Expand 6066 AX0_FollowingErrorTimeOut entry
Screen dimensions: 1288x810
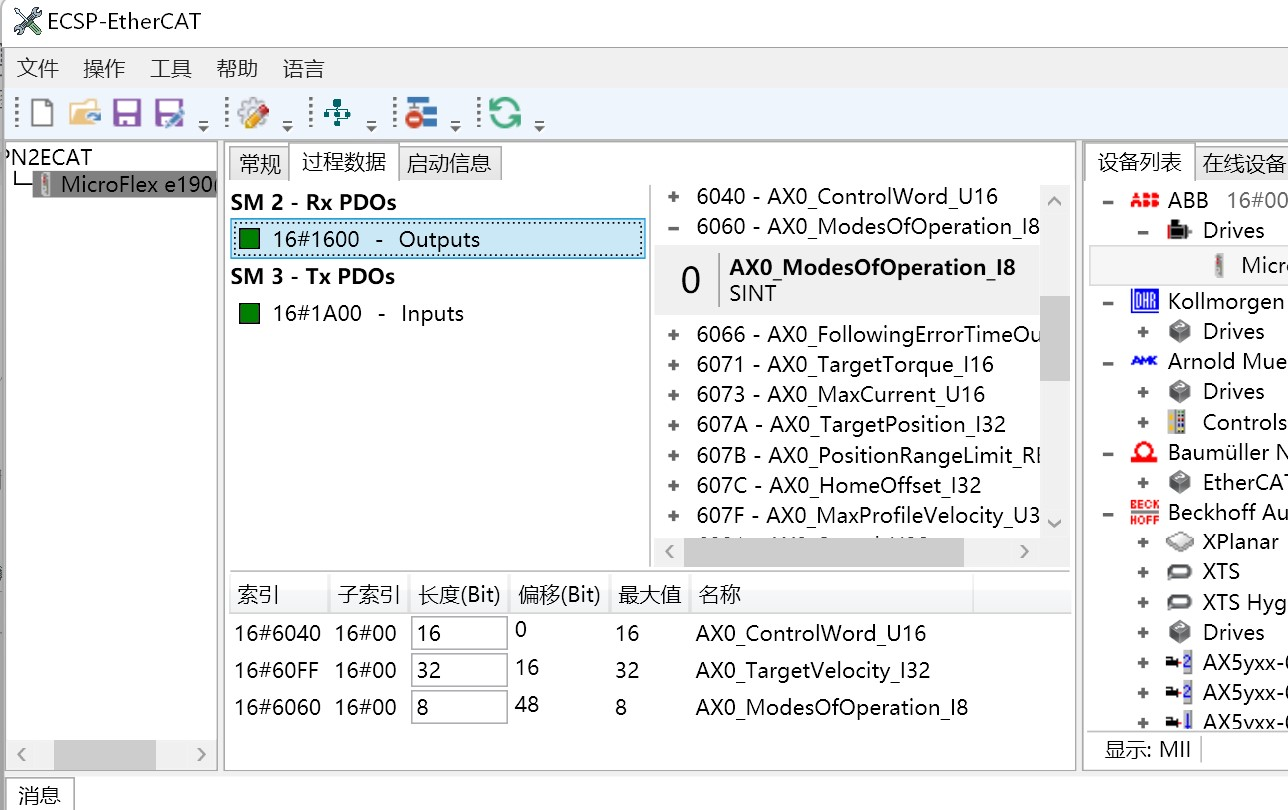pyautogui.click(x=674, y=335)
